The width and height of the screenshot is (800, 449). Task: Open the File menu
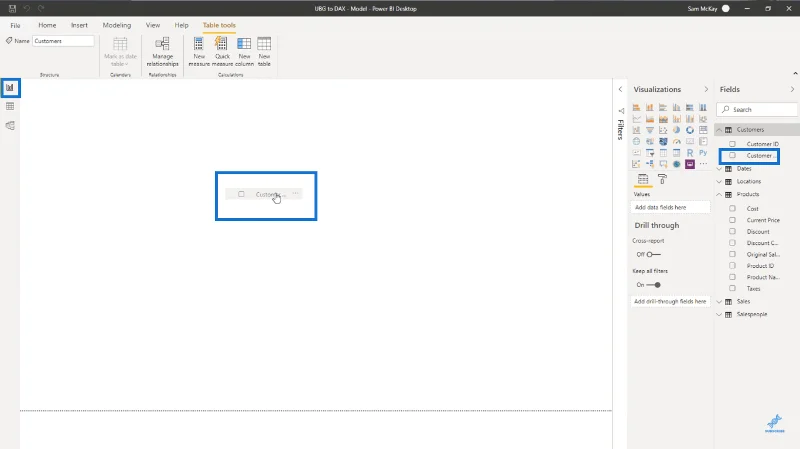15,25
